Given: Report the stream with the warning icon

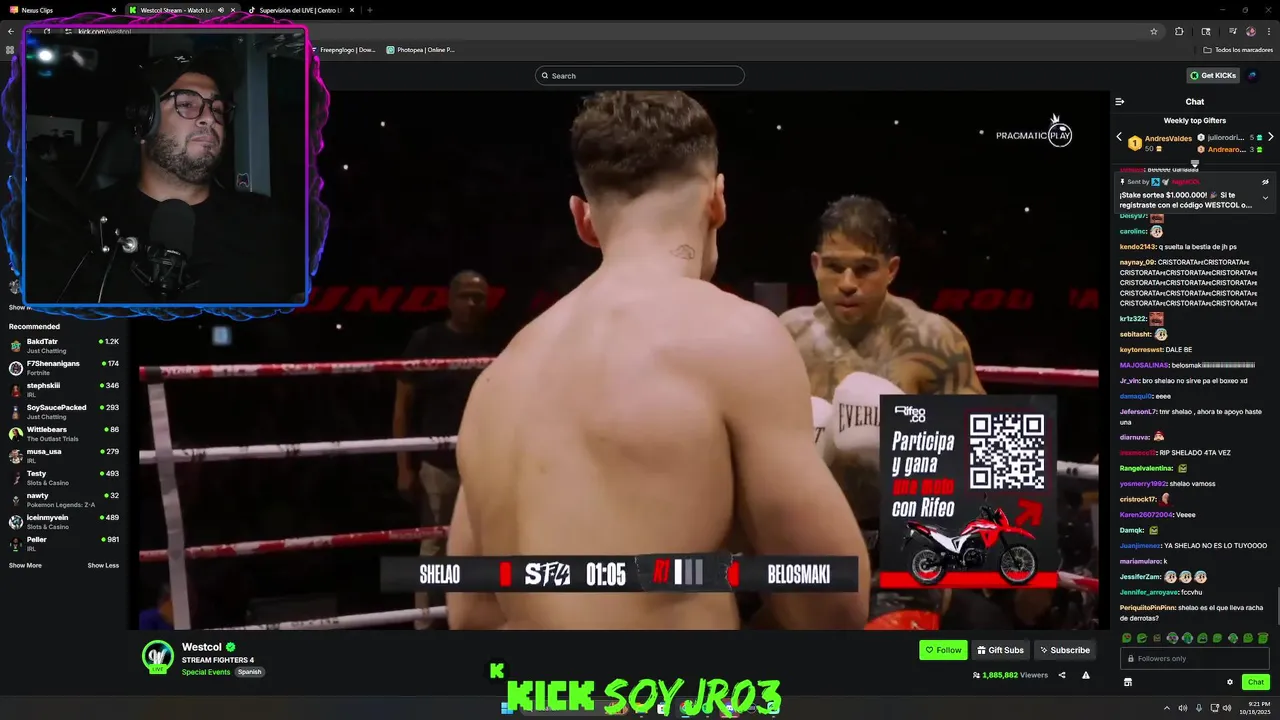Looking at the screenshot, I should [1086, 675].
